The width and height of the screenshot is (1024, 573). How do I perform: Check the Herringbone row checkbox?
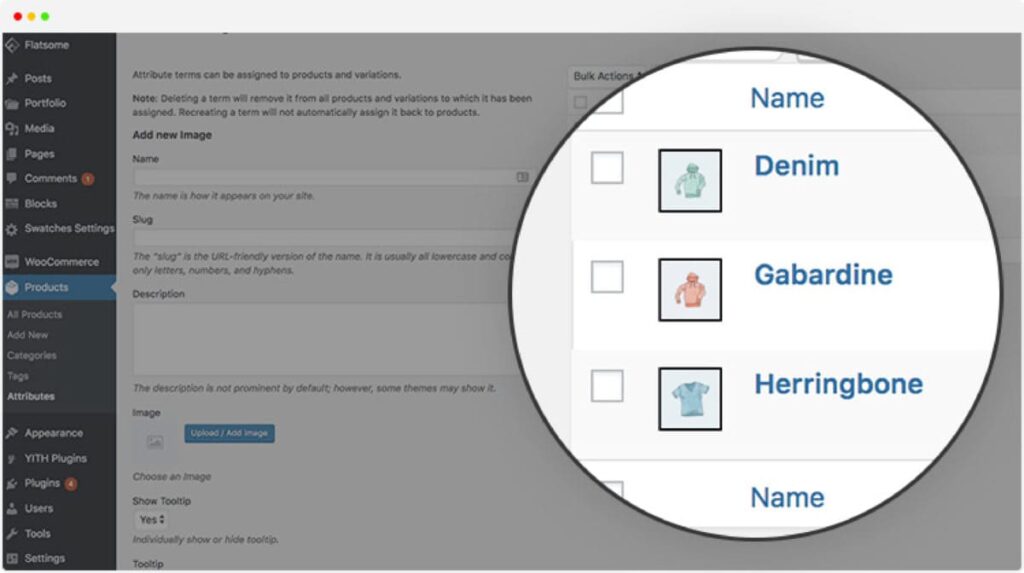[x=607, y=385]
